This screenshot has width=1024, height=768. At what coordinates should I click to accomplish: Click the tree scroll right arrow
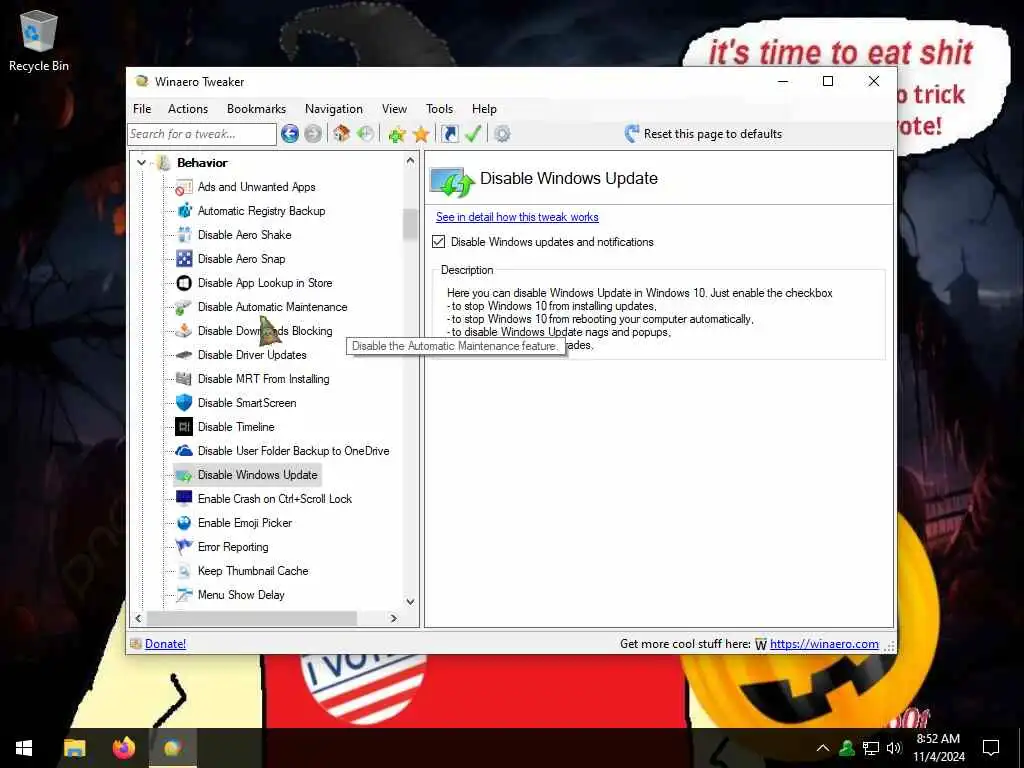click(393, 618)
